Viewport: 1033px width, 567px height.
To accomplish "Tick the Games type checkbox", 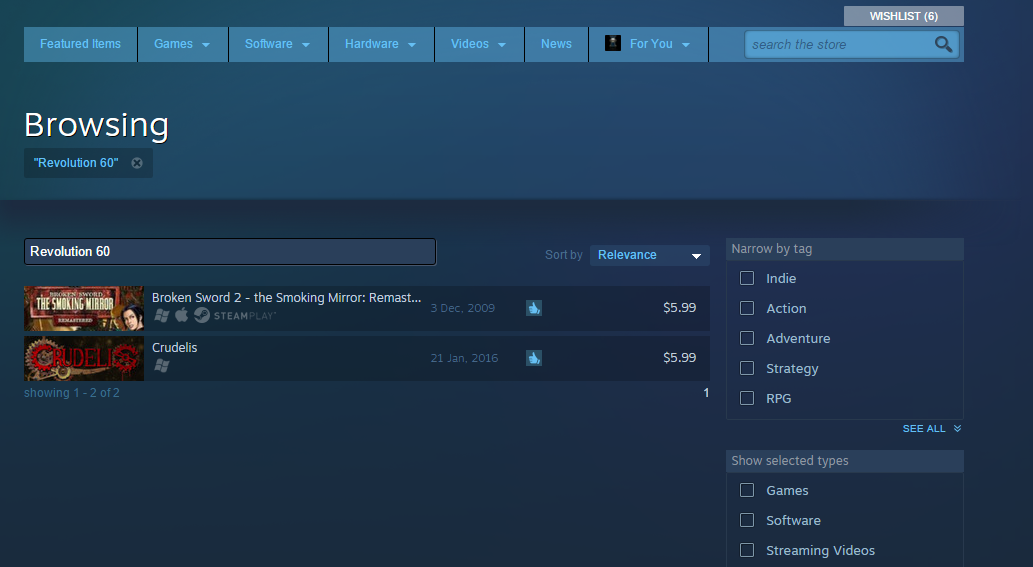I will (x=746, y=490).
